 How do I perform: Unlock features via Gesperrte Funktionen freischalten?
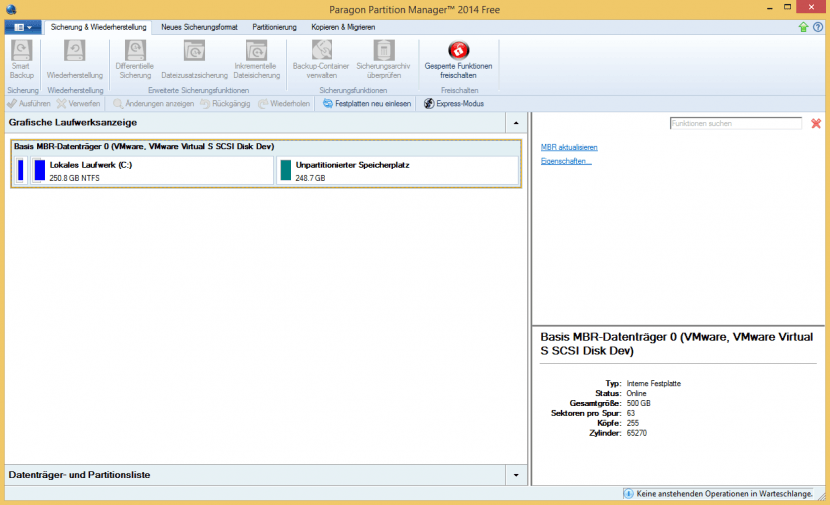[458, 59]
